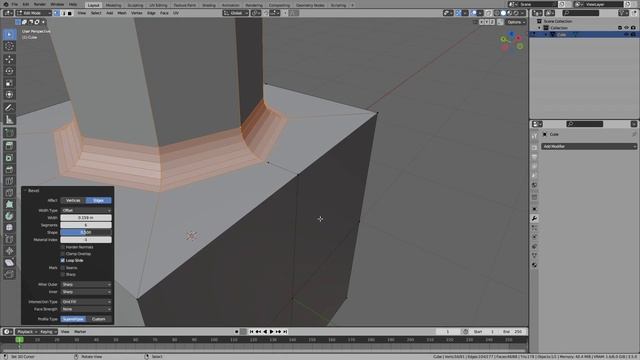Hide Collection with its eye icon
The width and height of the screenshot is (640, 360).
pos(627,28)
